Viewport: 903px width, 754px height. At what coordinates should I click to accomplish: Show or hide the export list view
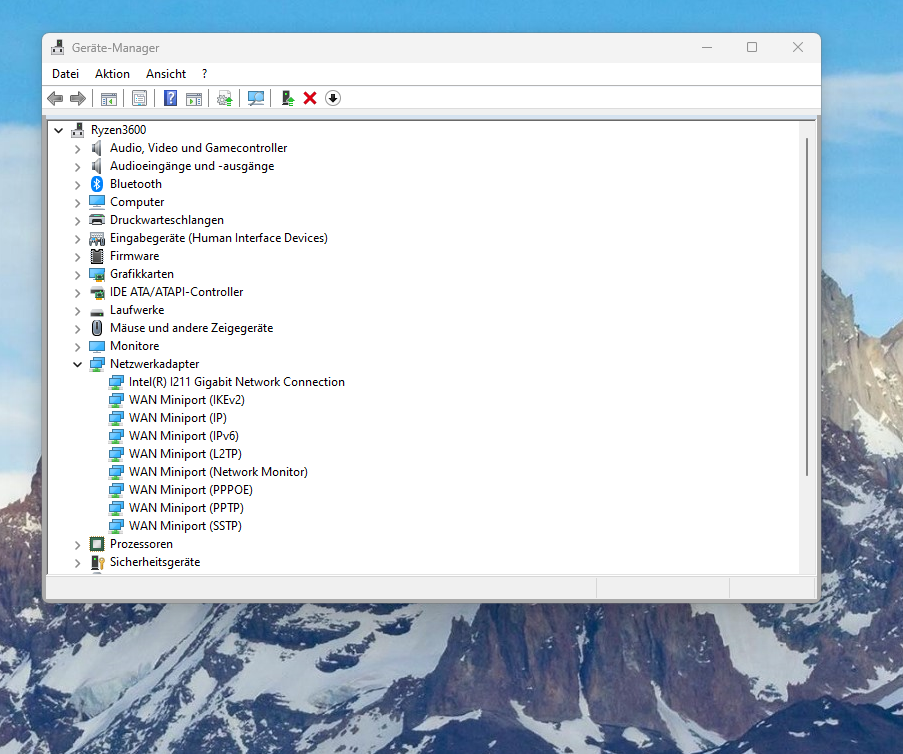pos(195,97)
